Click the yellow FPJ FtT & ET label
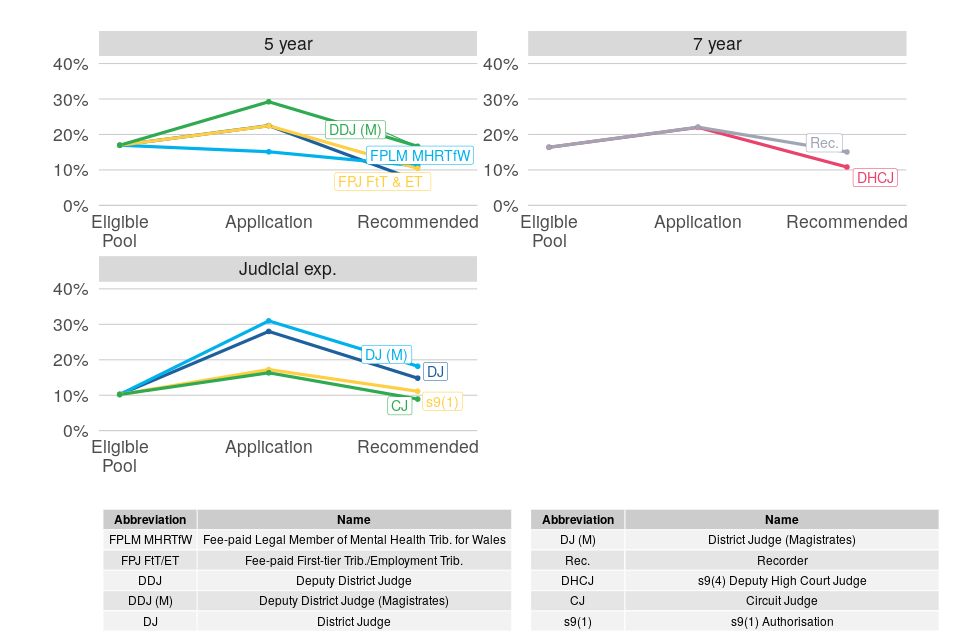960x640 pixels. 382,182
